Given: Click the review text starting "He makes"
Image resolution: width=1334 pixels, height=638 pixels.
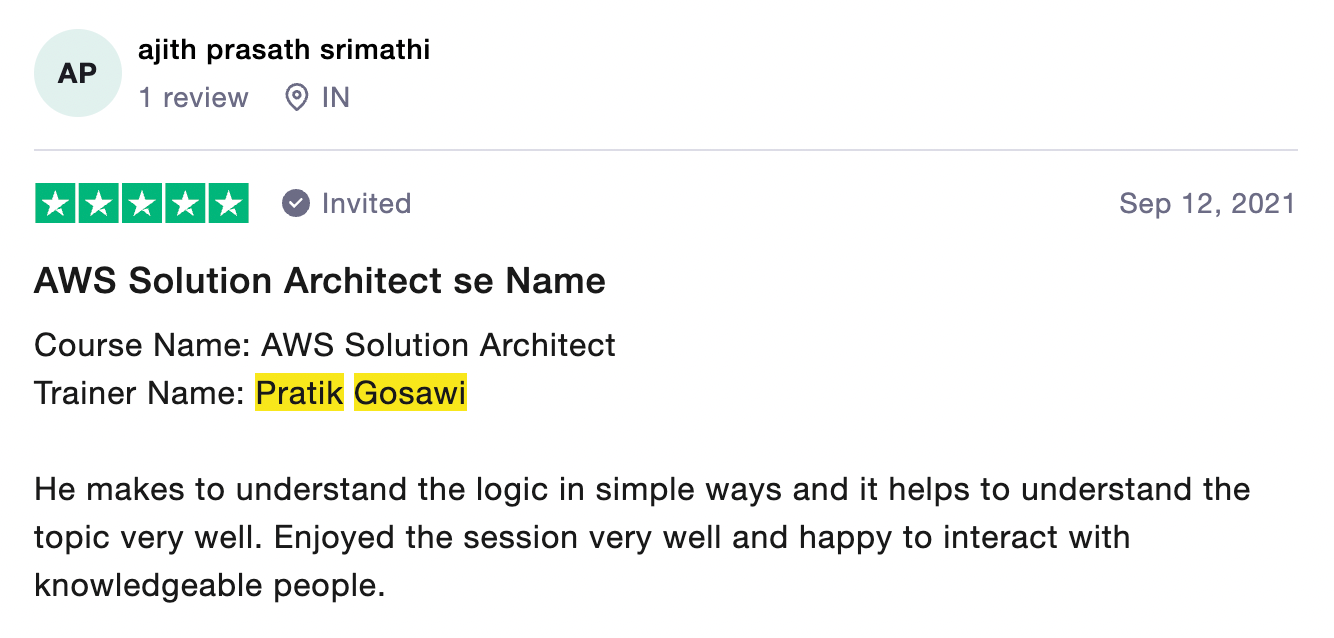Looking at the screenshot, I should click(641, 490).
